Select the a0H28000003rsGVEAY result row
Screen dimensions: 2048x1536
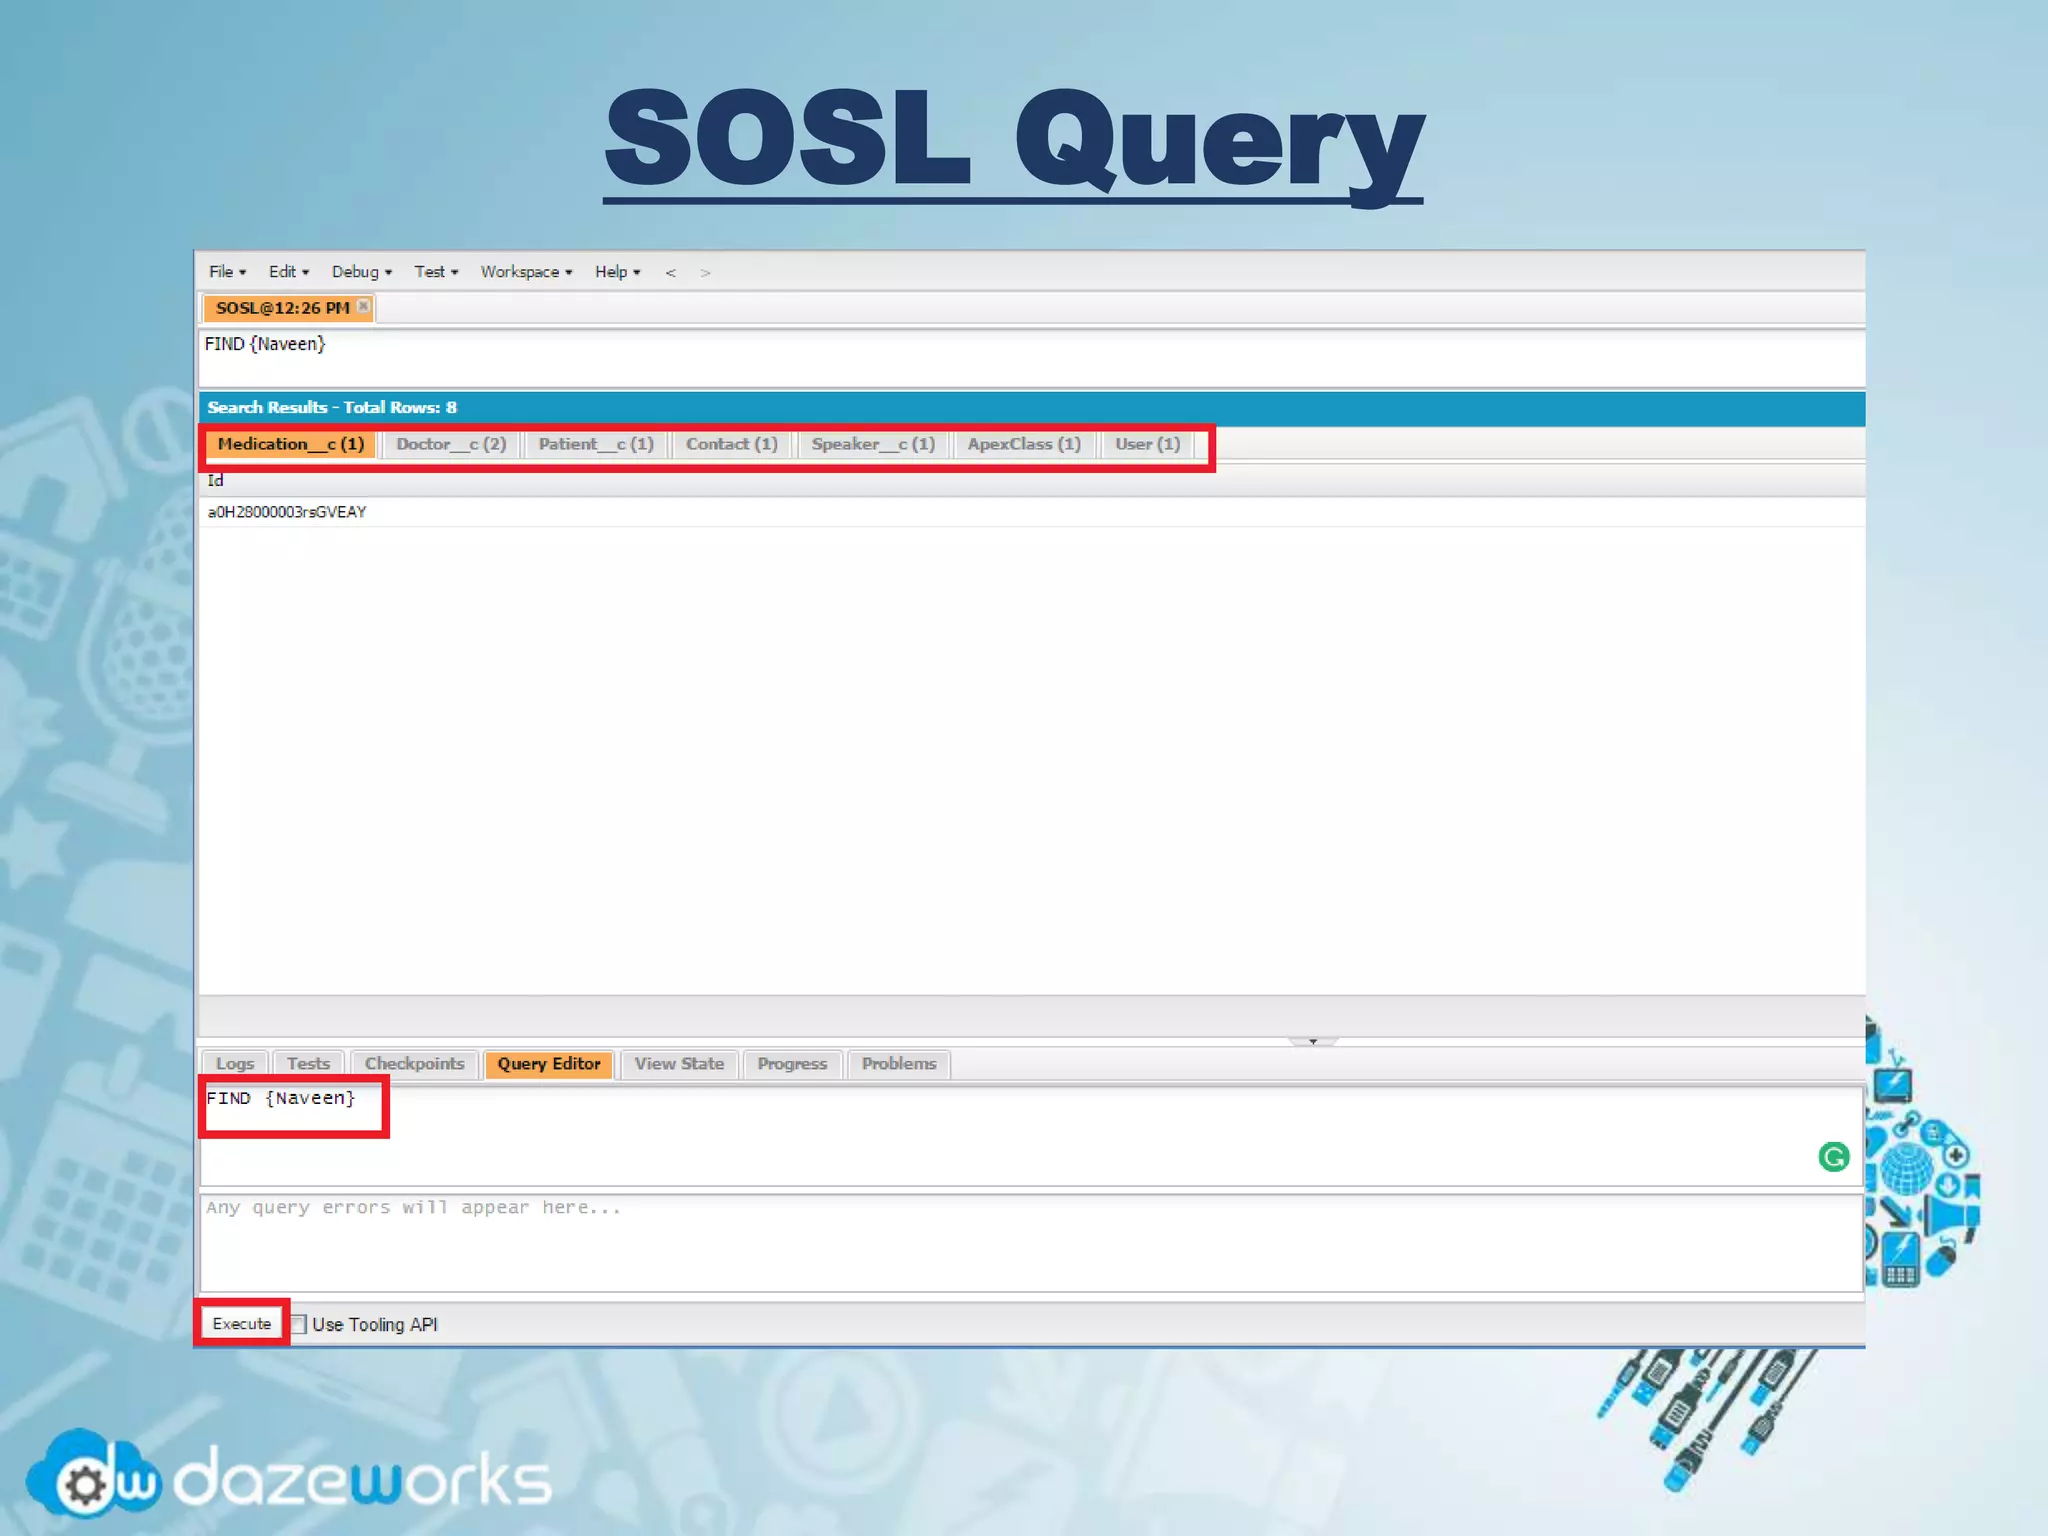click(287, 512)
